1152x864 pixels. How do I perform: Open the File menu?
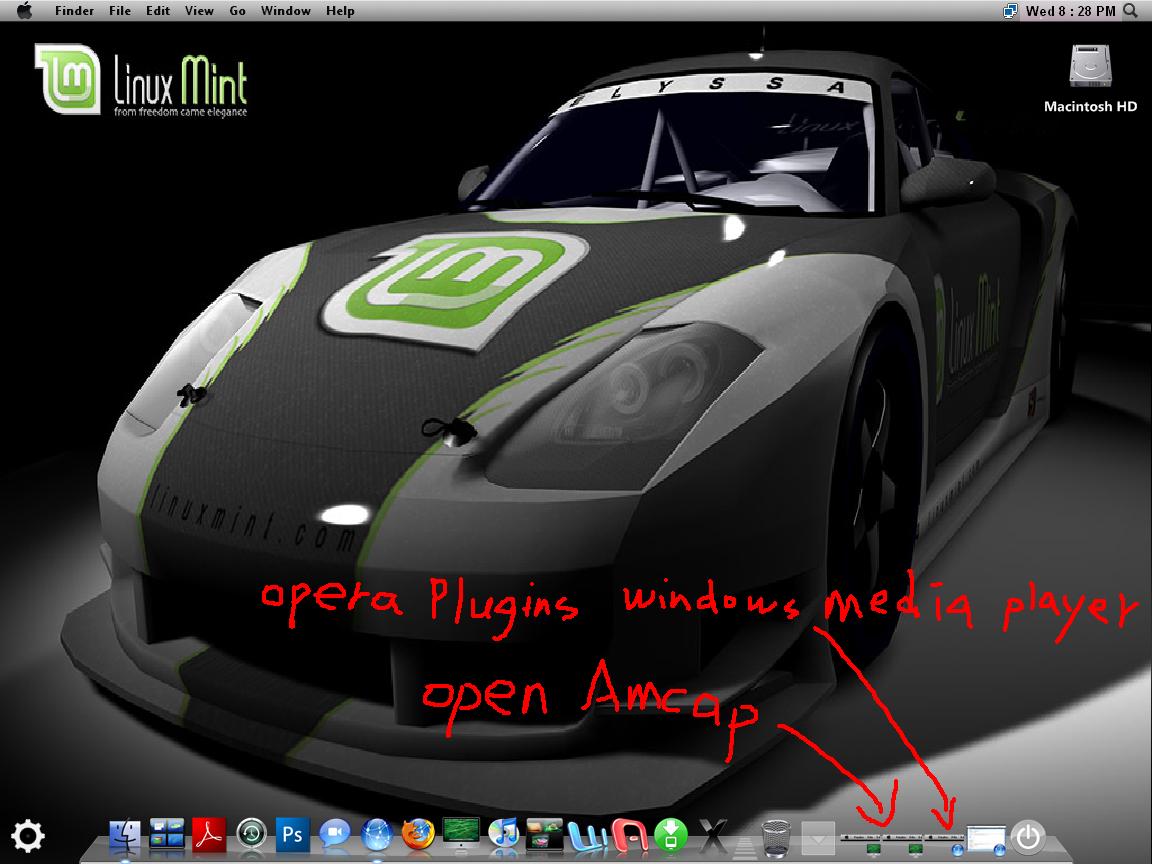[120, 11]
